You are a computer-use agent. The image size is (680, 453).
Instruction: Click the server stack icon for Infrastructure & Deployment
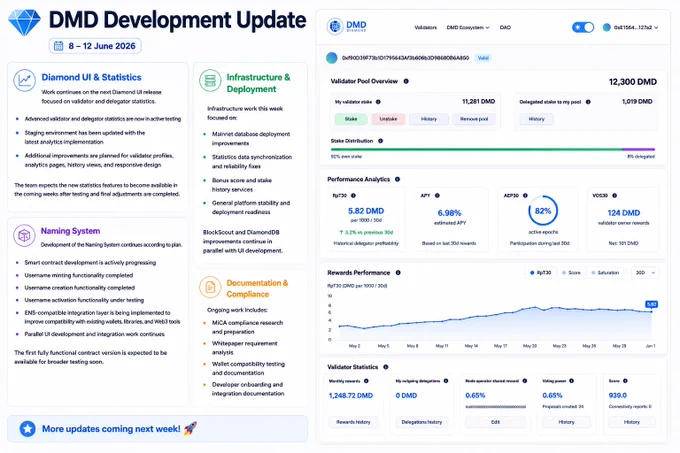click(210, 80)
